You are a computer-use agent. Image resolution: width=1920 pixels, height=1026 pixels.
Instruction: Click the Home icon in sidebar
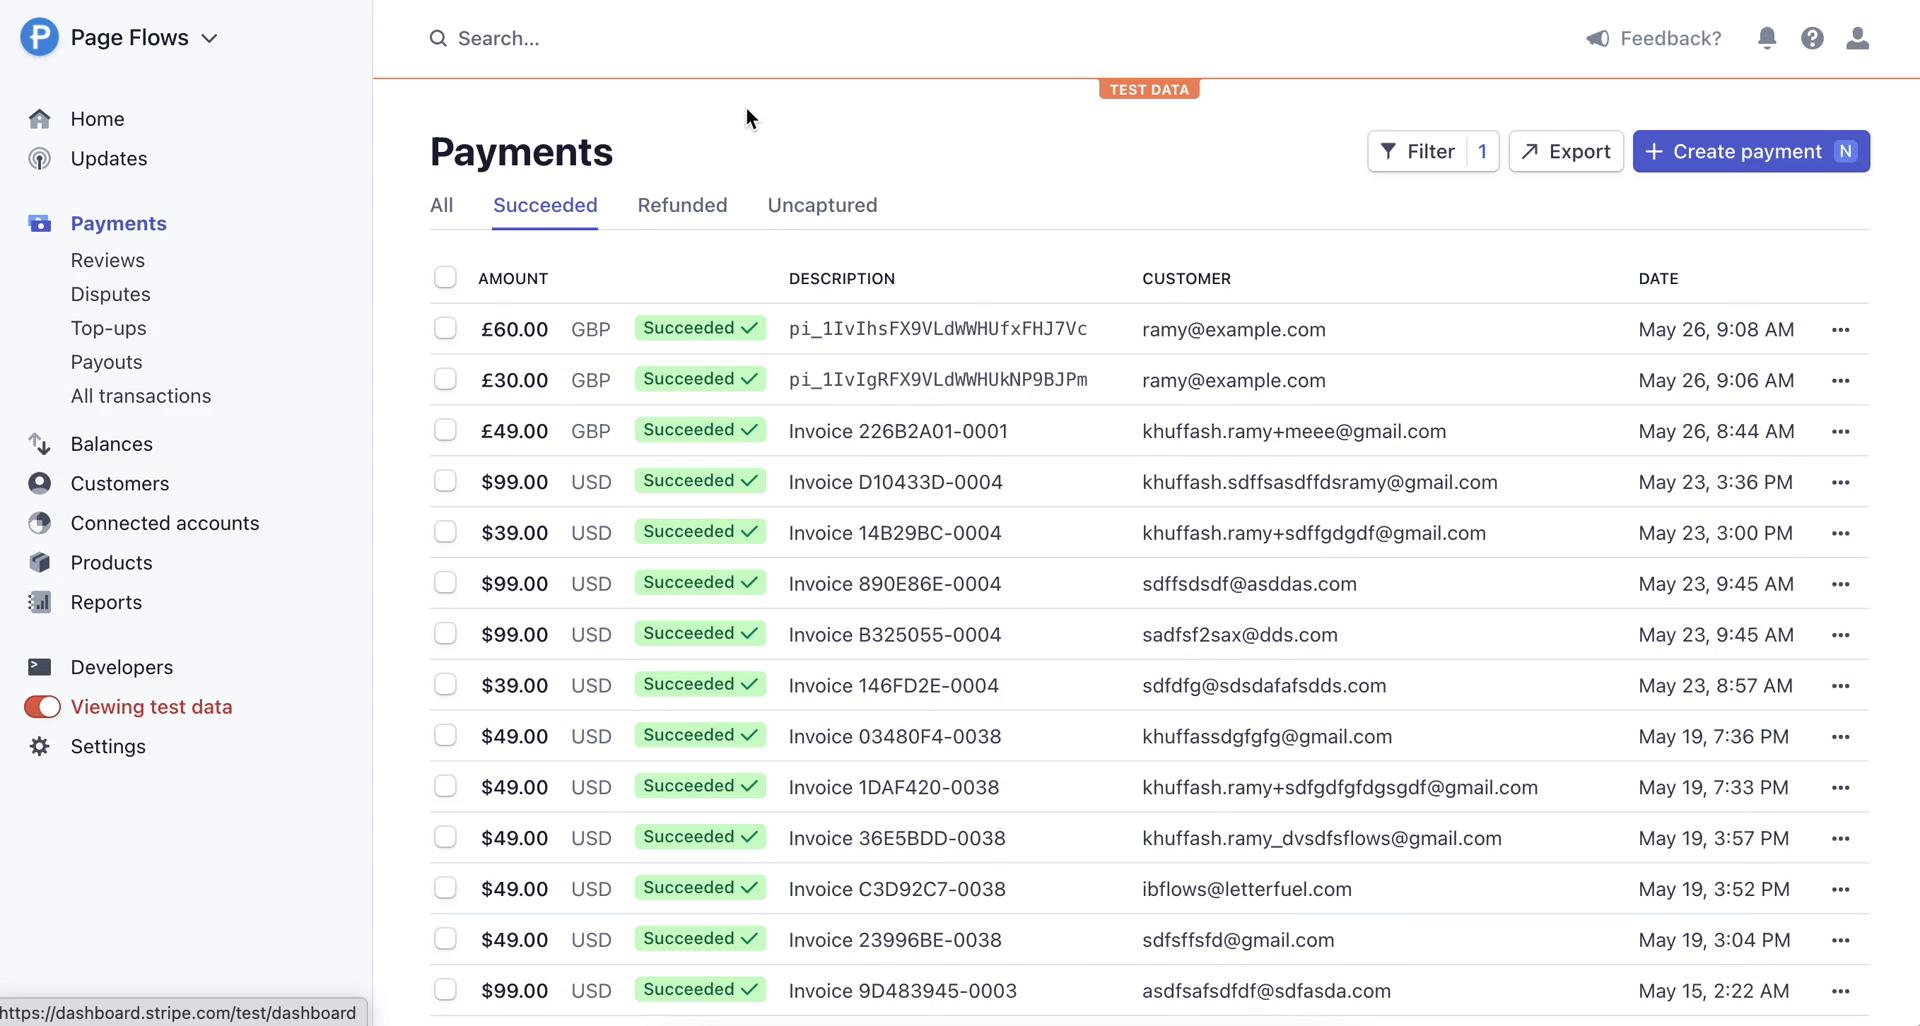click(40, 119)
